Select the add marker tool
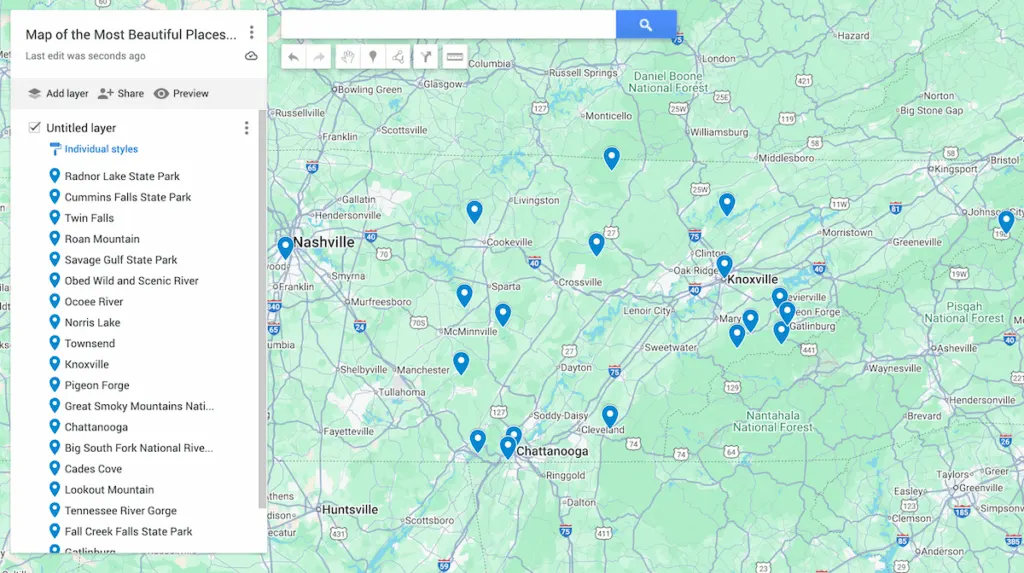 (373, 57)
